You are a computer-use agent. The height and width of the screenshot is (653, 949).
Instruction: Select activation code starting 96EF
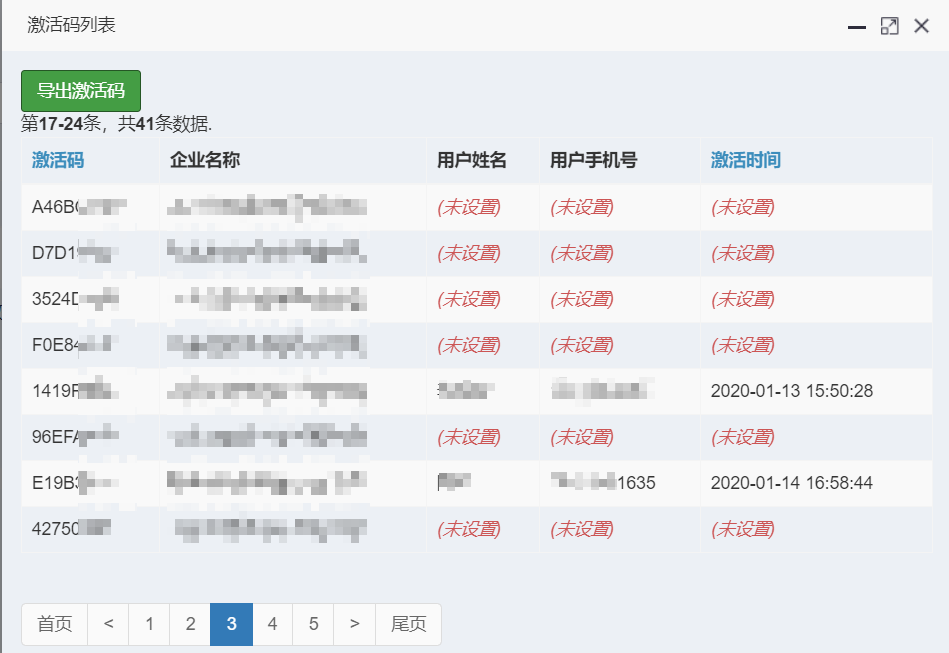[76, 437]
